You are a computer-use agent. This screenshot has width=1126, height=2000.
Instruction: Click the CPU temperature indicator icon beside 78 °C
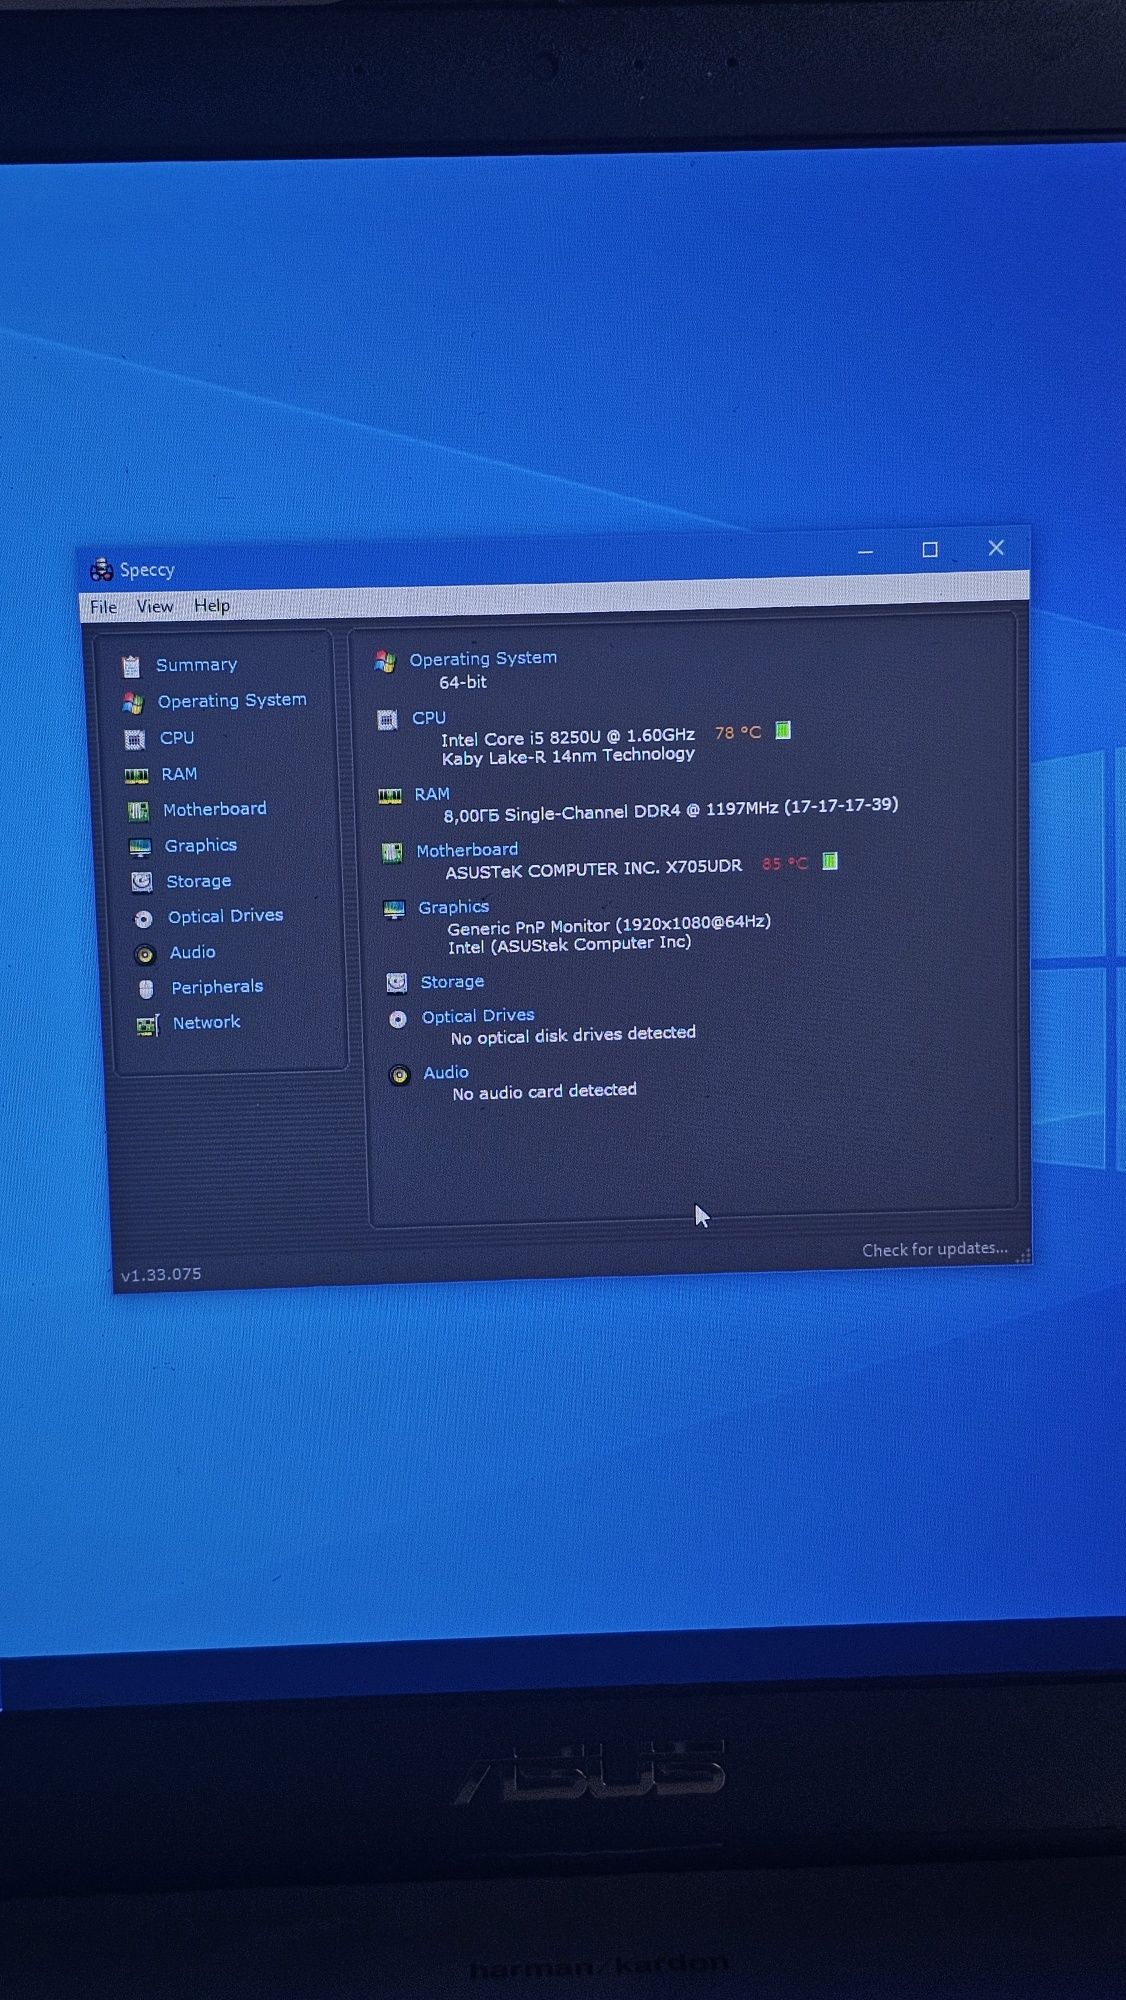coord(783,731)
